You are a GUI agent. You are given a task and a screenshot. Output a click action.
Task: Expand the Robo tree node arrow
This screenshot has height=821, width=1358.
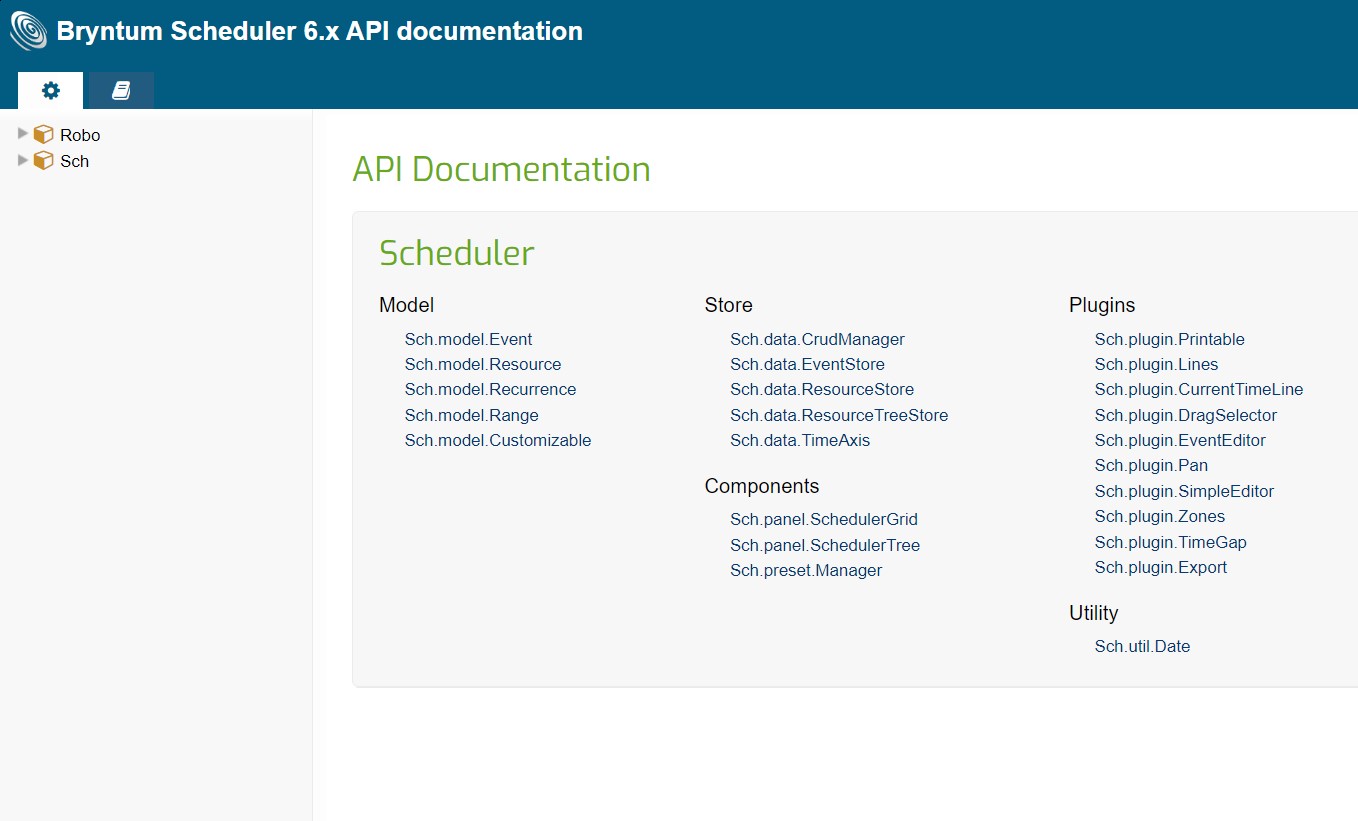[x=23, y=133]
